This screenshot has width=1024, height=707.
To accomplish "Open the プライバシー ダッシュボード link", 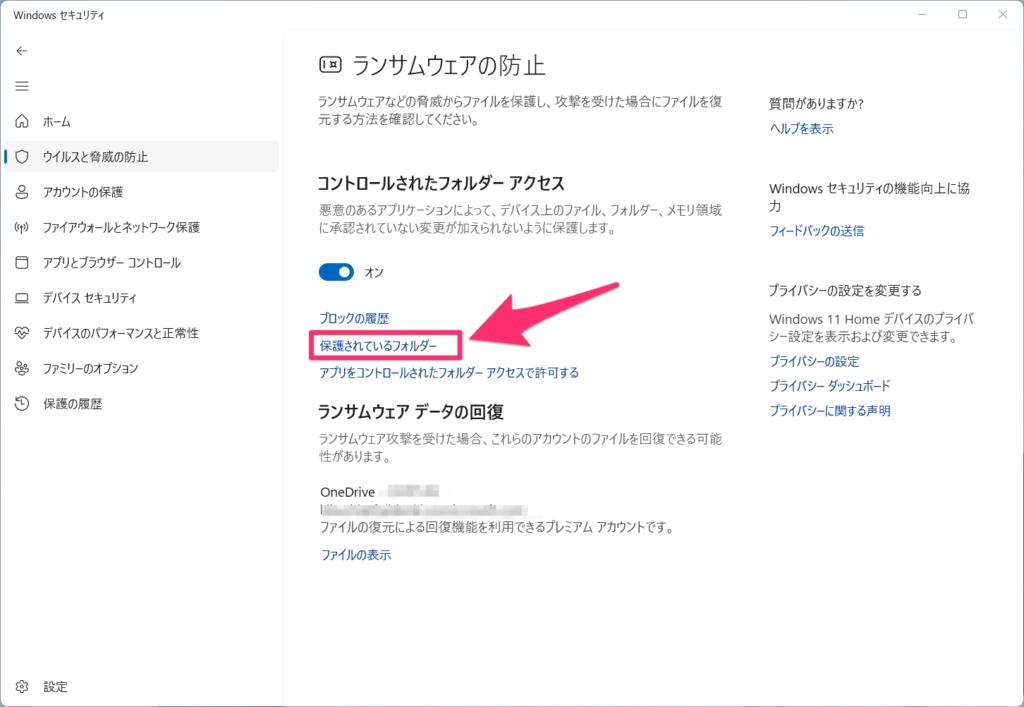I will [829, 386].
